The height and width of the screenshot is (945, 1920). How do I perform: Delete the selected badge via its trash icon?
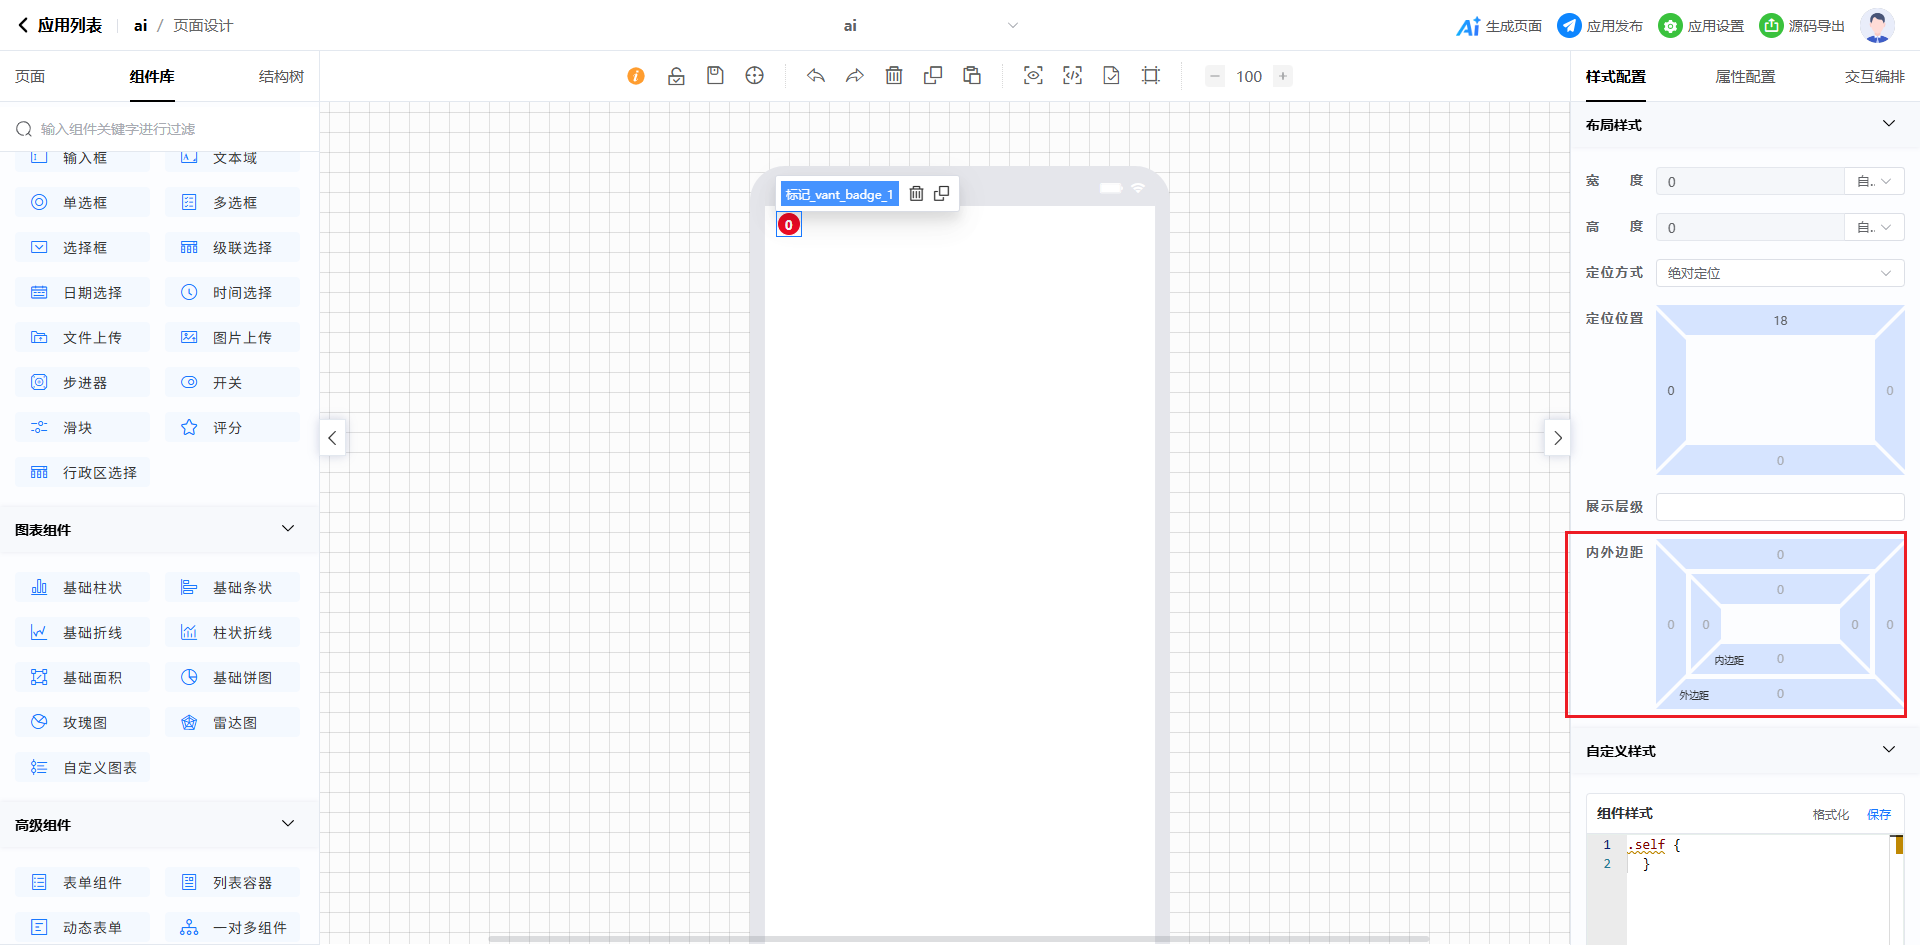tap(916, 194)
